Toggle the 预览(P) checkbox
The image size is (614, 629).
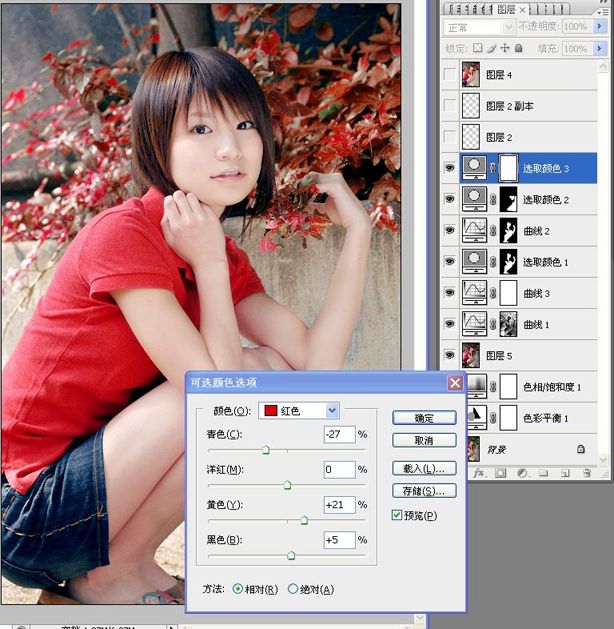[396, 515]
